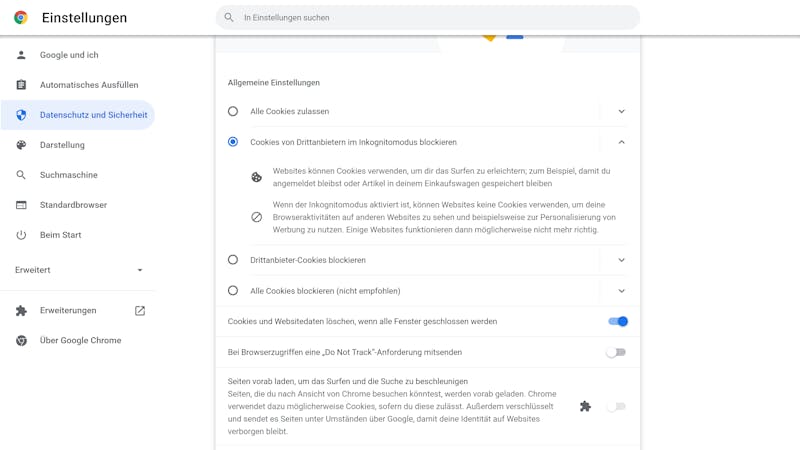This screenshot has height=450, width=800.
Task: Click the Wenn der Inkognitomodus aktiviert ist paragraph
Action: [x=444, y=217]
